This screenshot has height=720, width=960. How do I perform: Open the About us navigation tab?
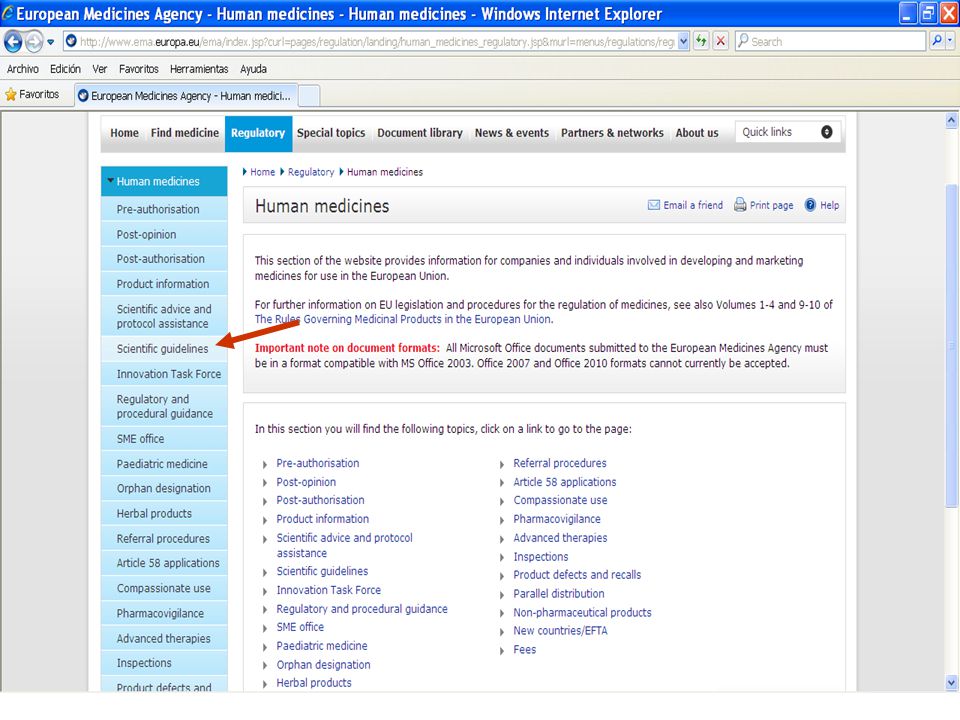[697, 133]
